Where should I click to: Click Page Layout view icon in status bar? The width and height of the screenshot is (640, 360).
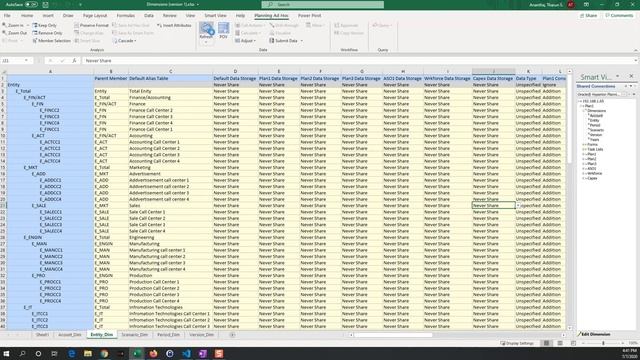click(560, 343)
